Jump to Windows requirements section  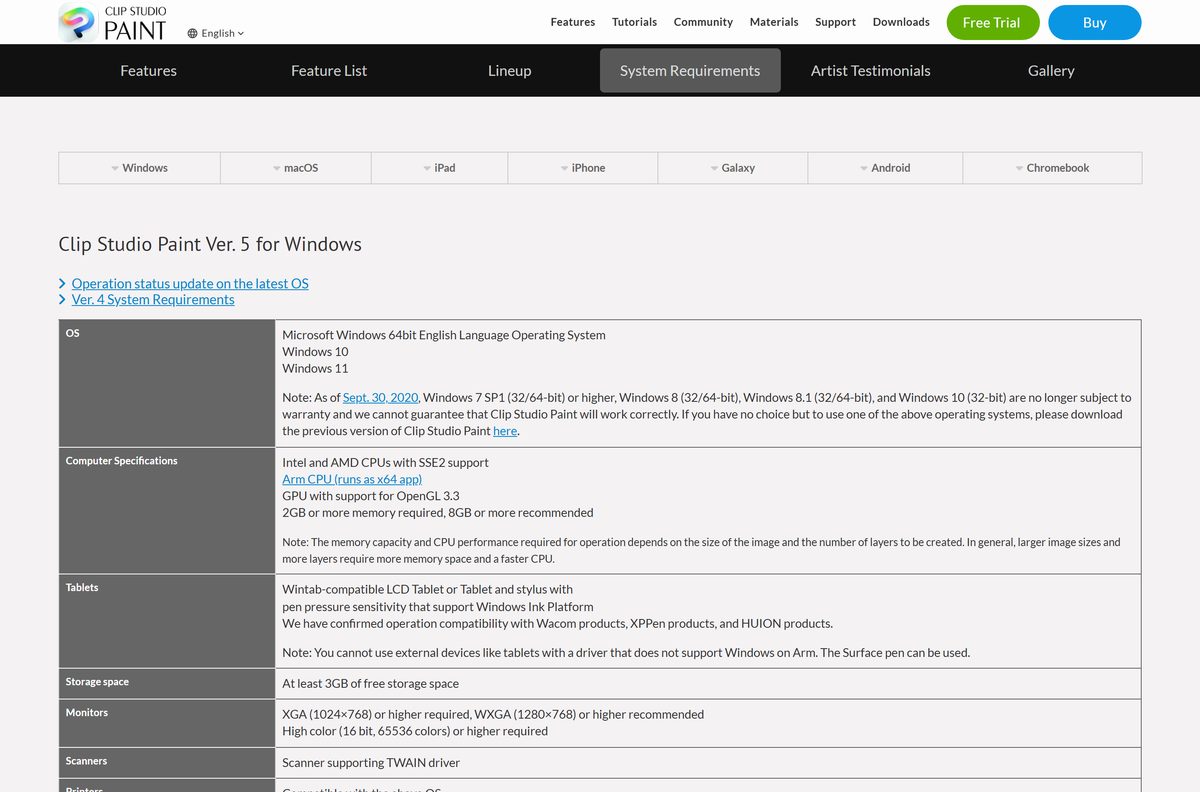click(140, 168)
